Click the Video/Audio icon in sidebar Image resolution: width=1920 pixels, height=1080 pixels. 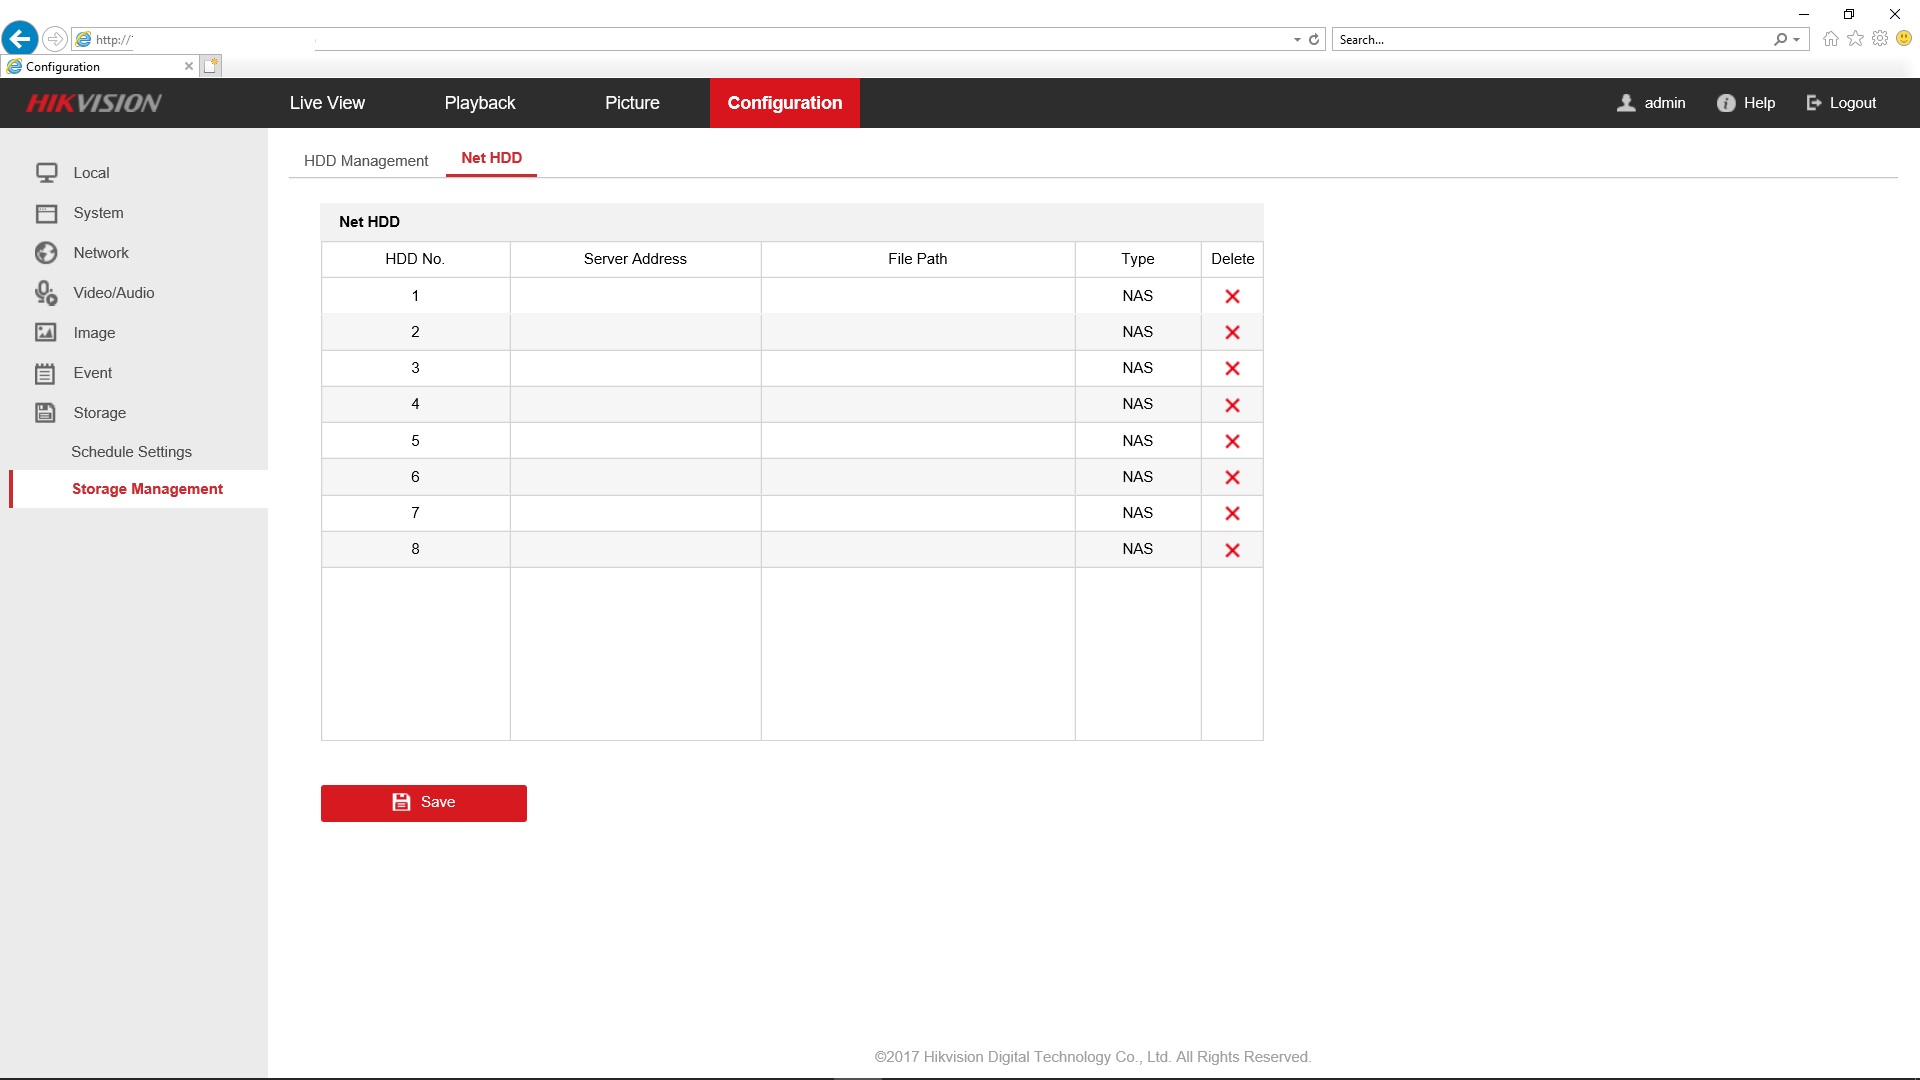(x=46, y=293)
